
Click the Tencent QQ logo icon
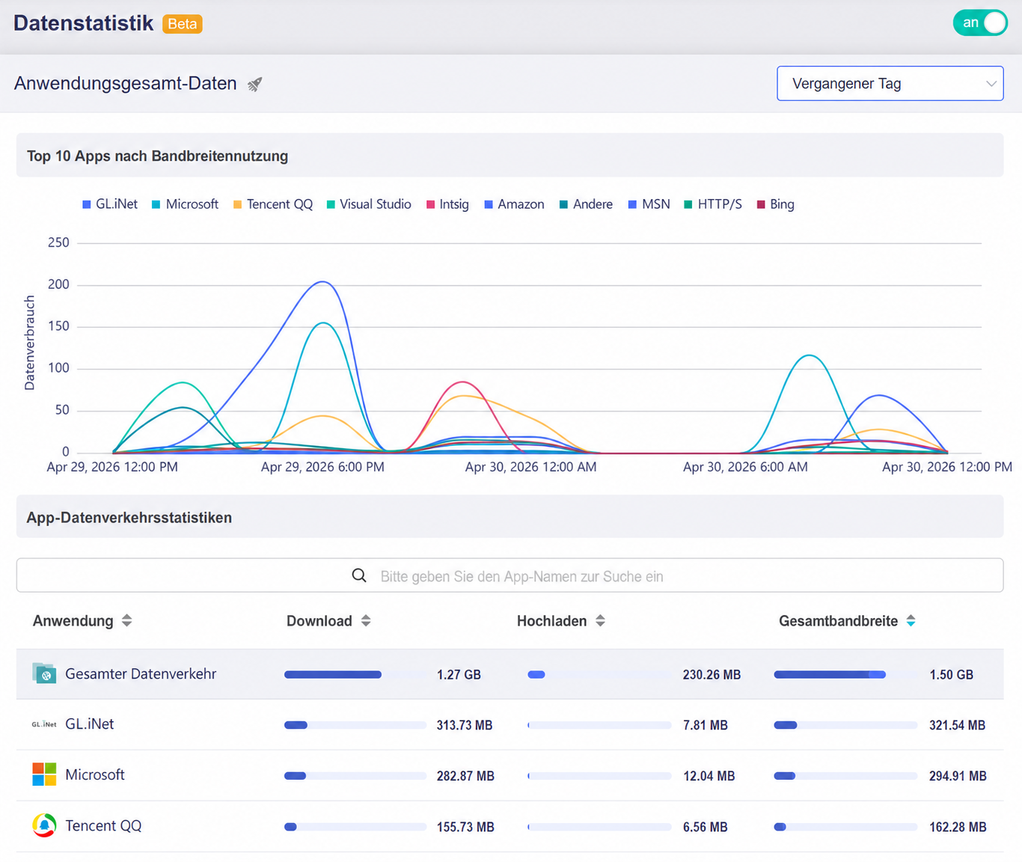[x=44, y=826]
